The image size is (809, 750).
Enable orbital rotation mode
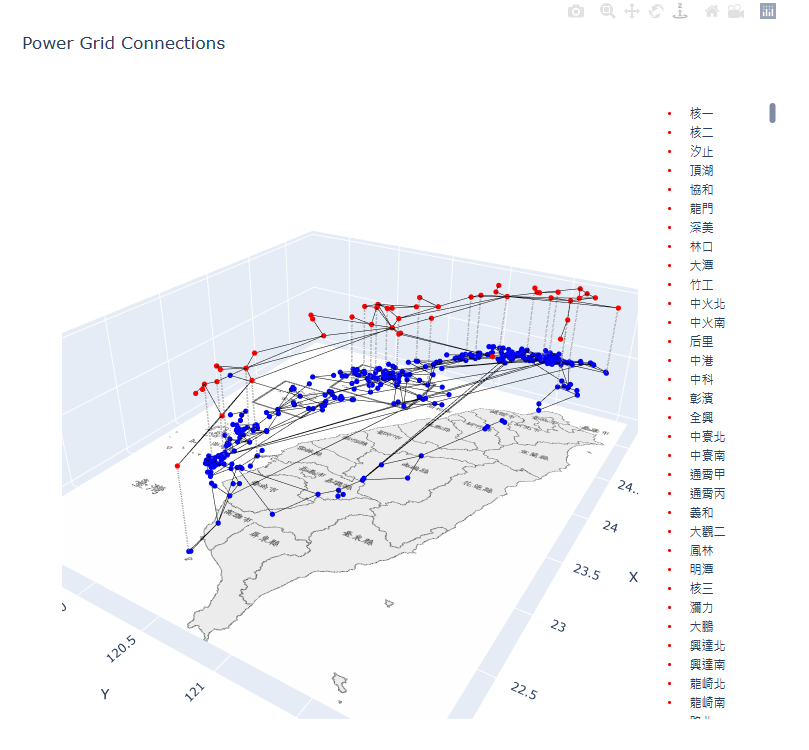(x=656, y=12)
